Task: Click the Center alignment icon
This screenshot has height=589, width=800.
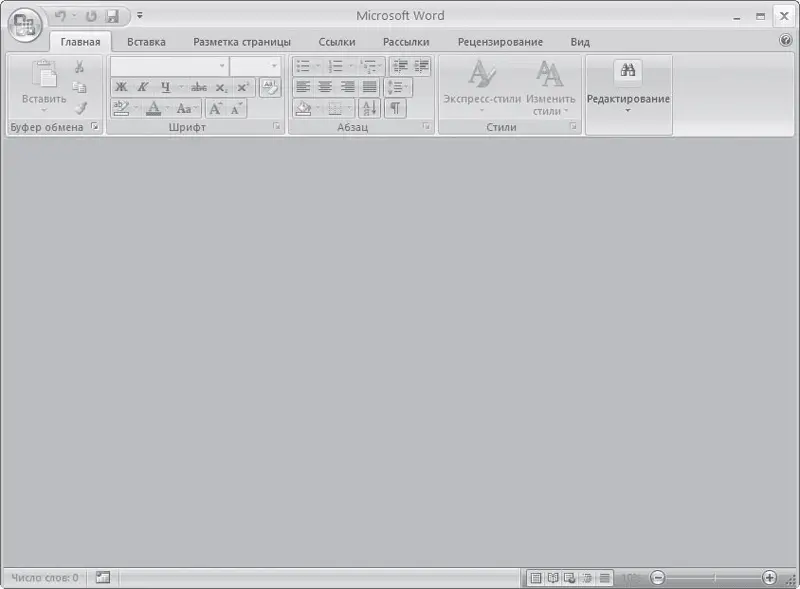Action: coord(325,87)
